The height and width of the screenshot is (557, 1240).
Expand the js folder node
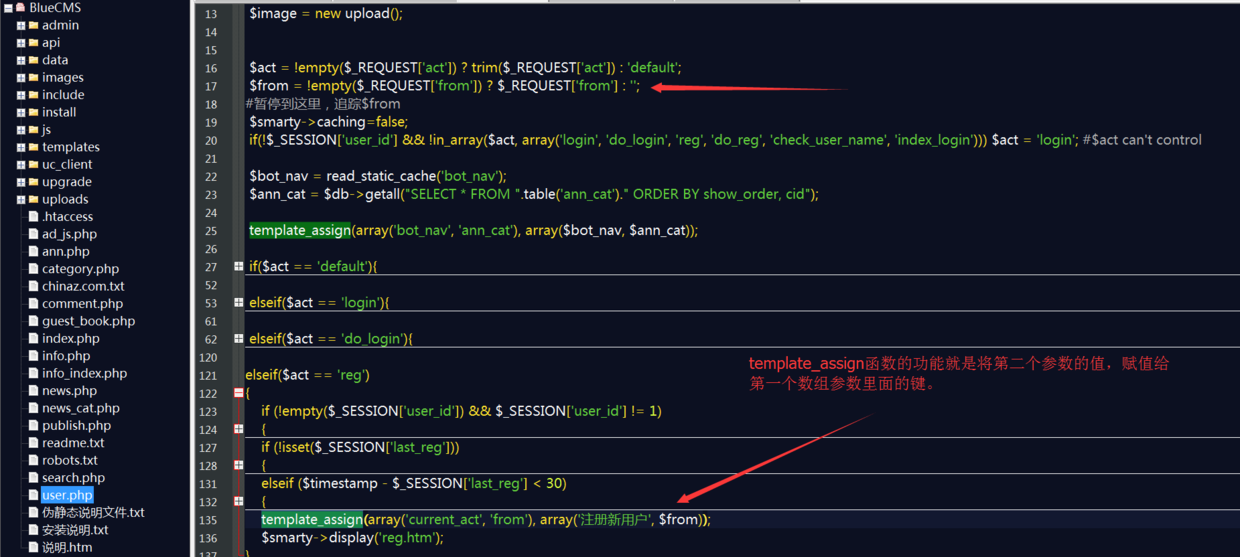(21, 130)
